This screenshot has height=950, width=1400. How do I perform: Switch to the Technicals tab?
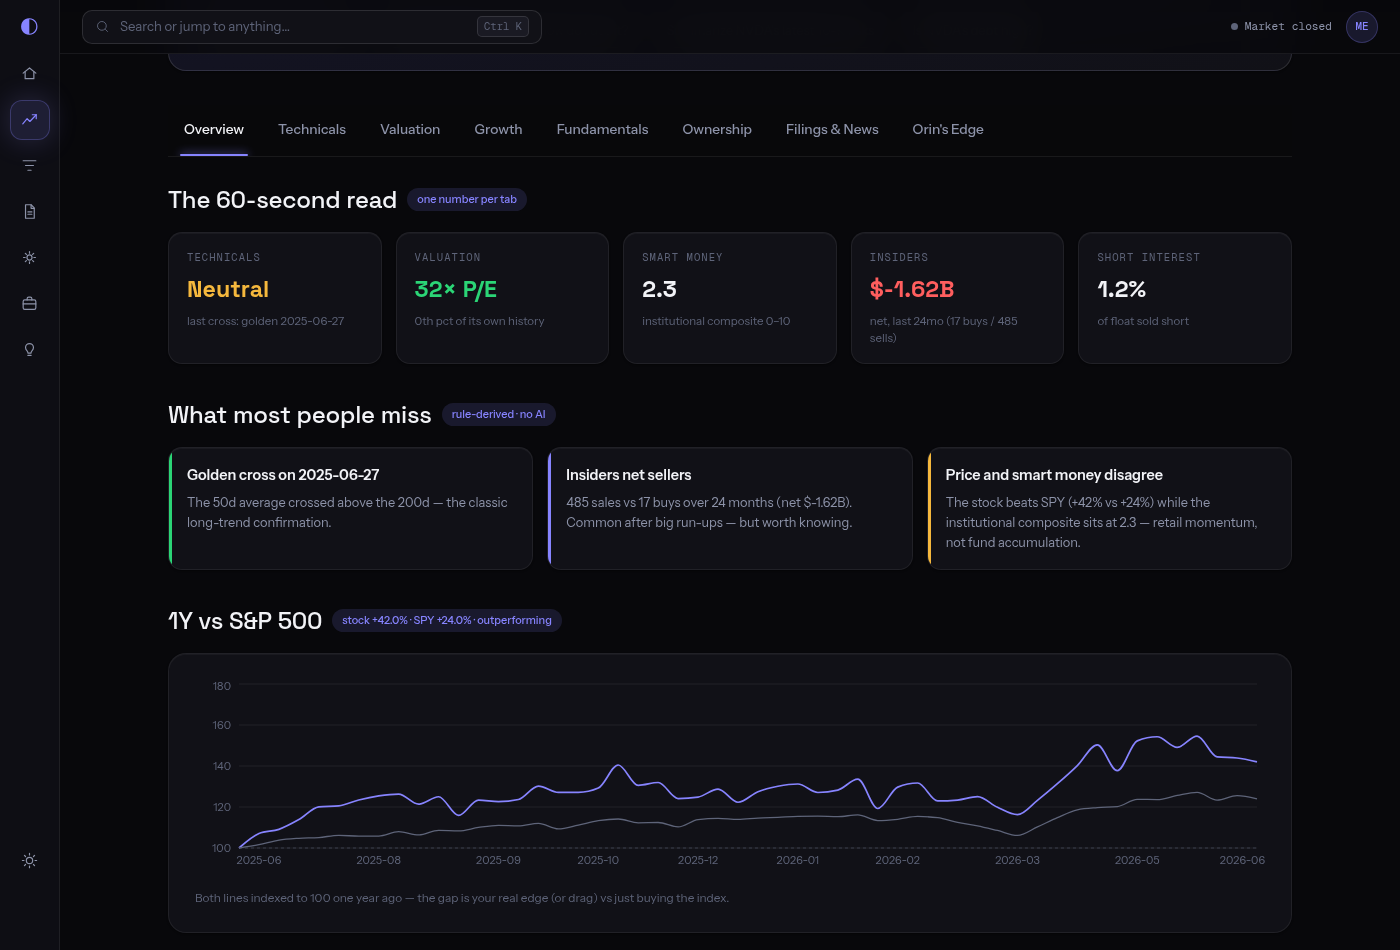(312, 129)
